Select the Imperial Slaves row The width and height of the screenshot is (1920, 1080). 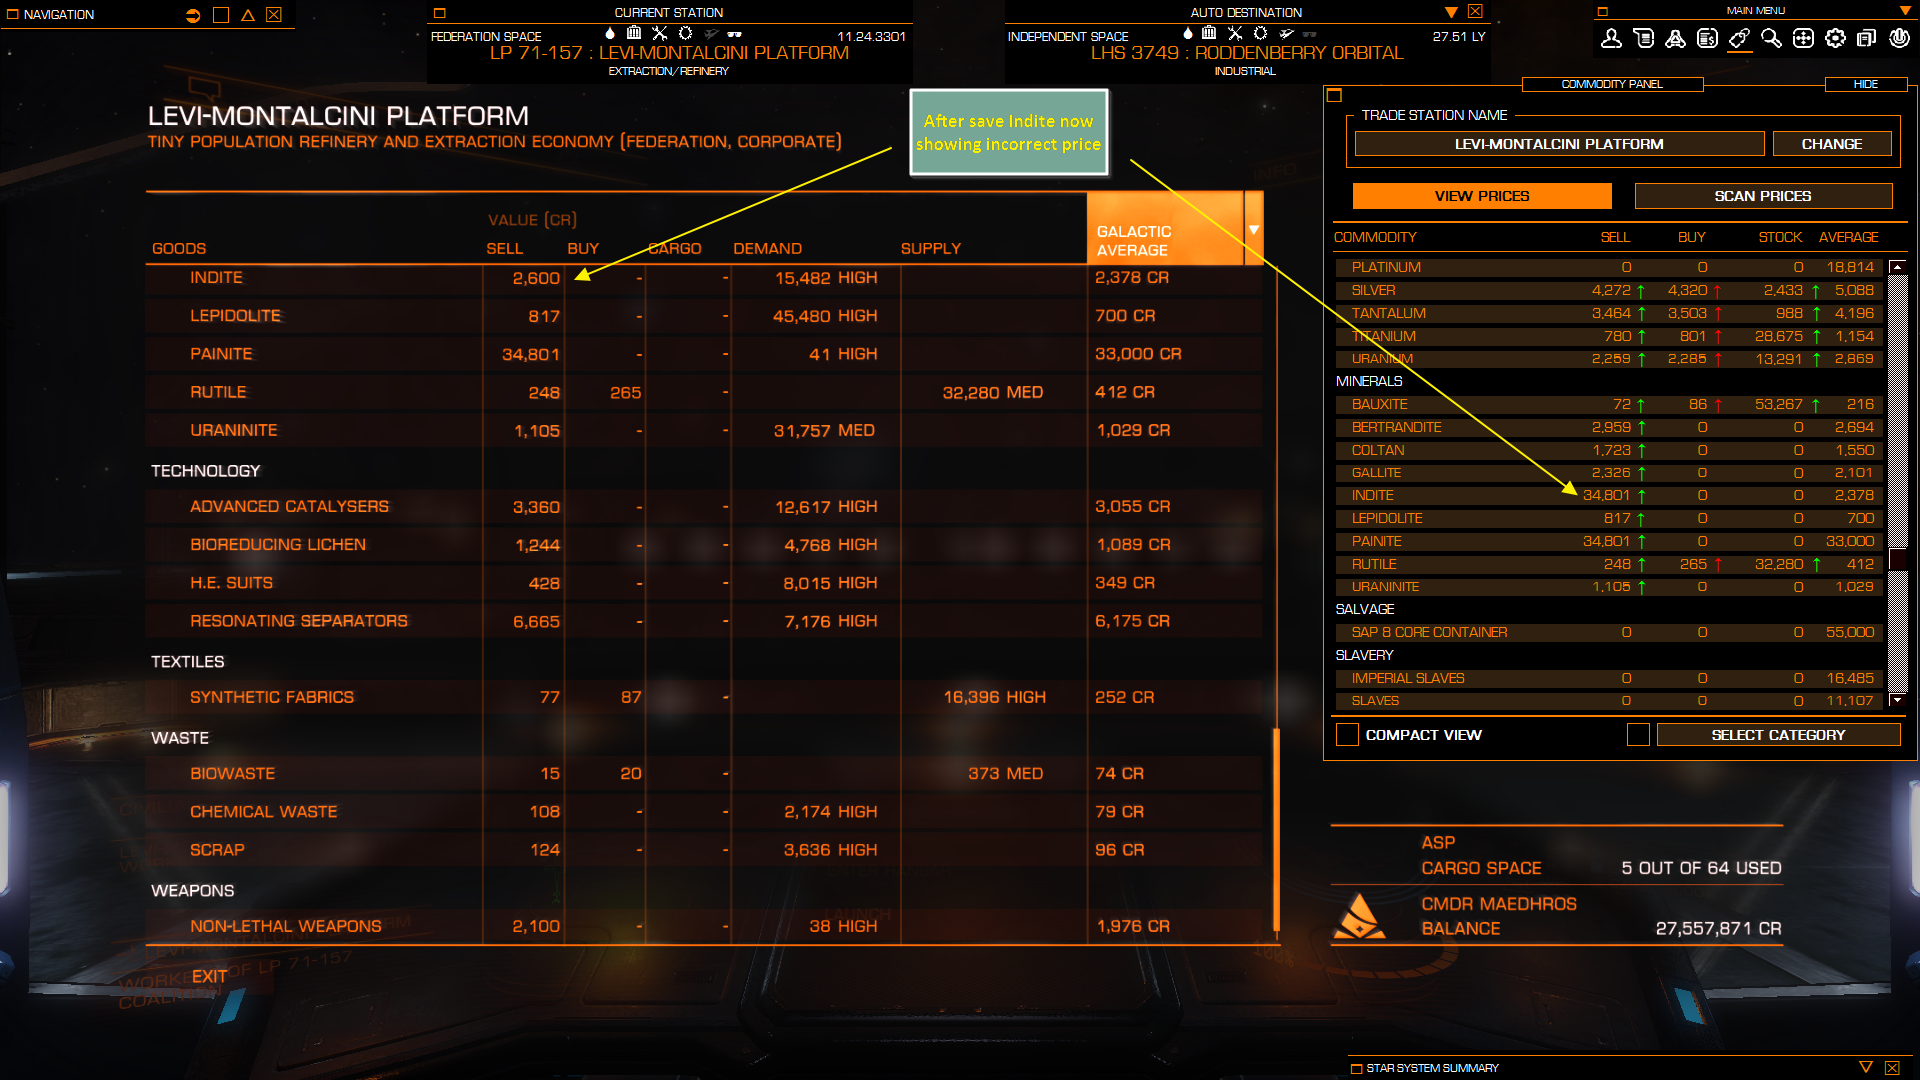click(1610, 678)
